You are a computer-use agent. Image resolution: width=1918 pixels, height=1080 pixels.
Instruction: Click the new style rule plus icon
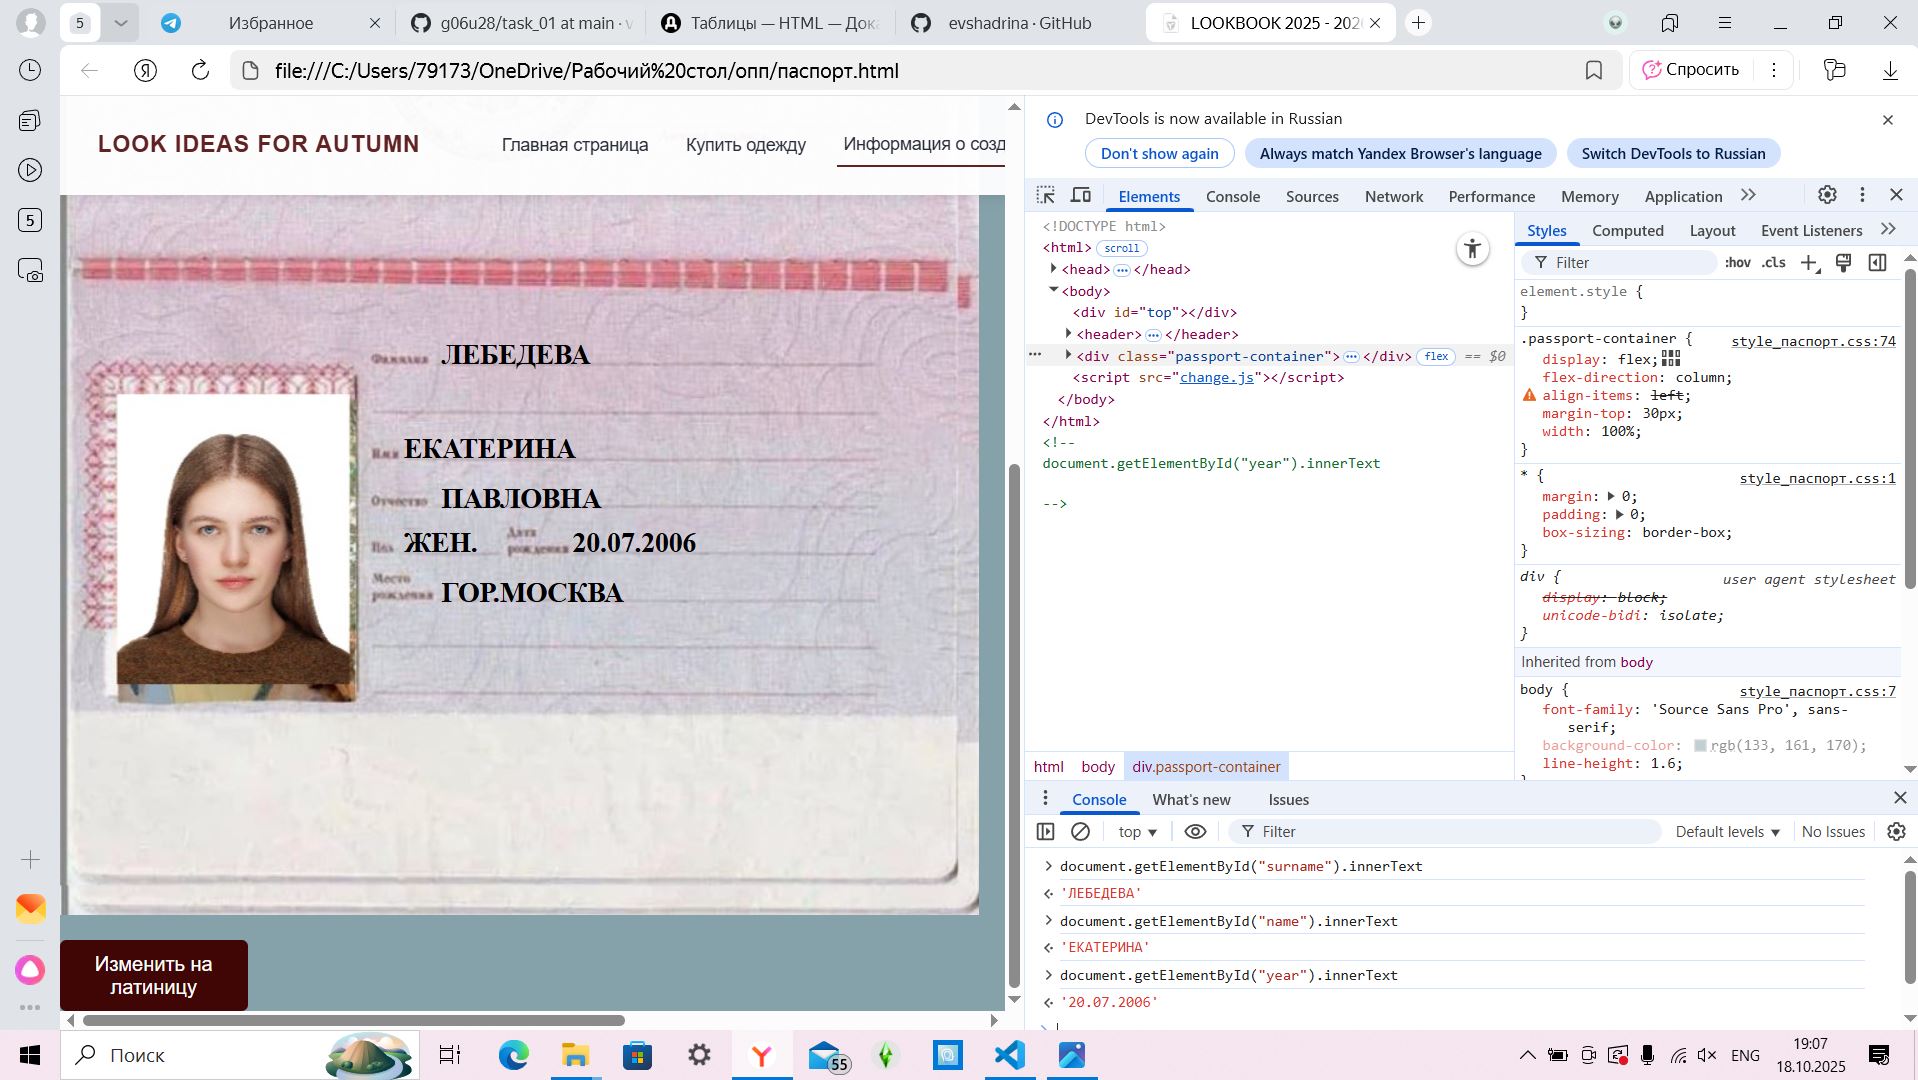pos(1808,263)
